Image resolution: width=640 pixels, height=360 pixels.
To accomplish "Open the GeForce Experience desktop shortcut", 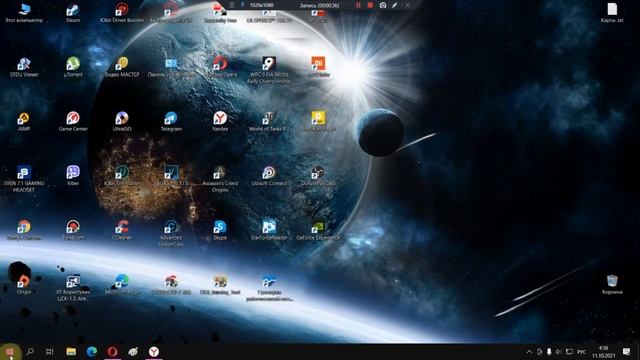I will [x=318, y=230].
